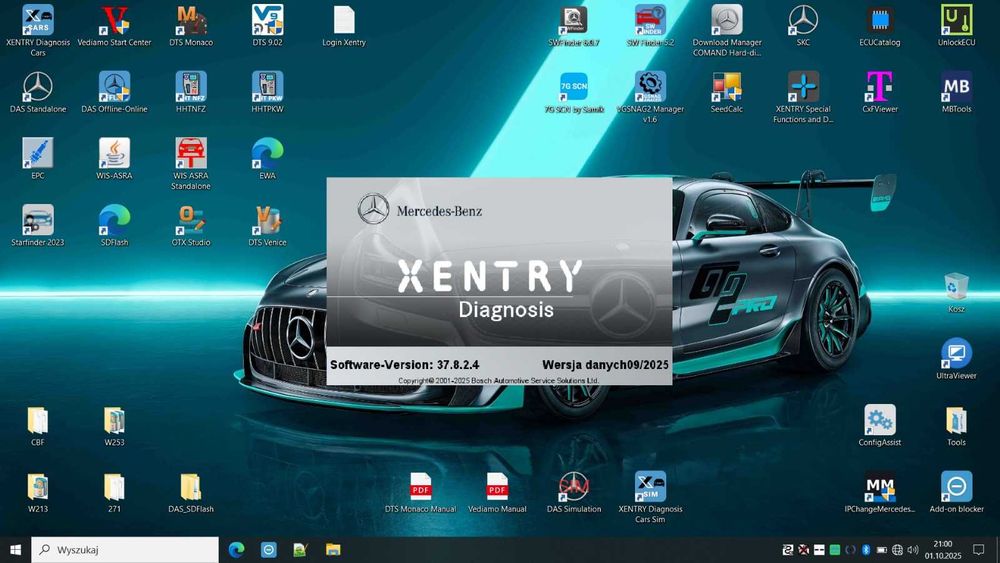Open EPC shortcut
1000x563 pixels.
click(x=38, y=154)
